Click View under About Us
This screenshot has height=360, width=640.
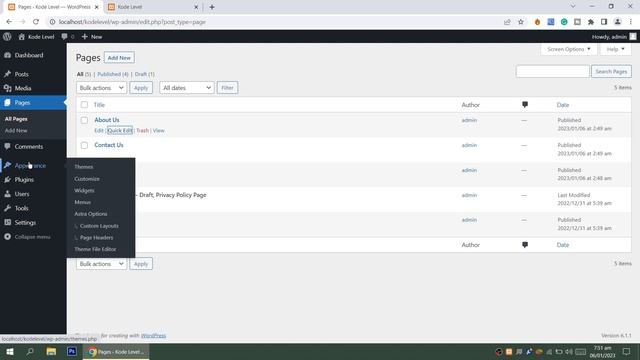(x=158, y=131)
